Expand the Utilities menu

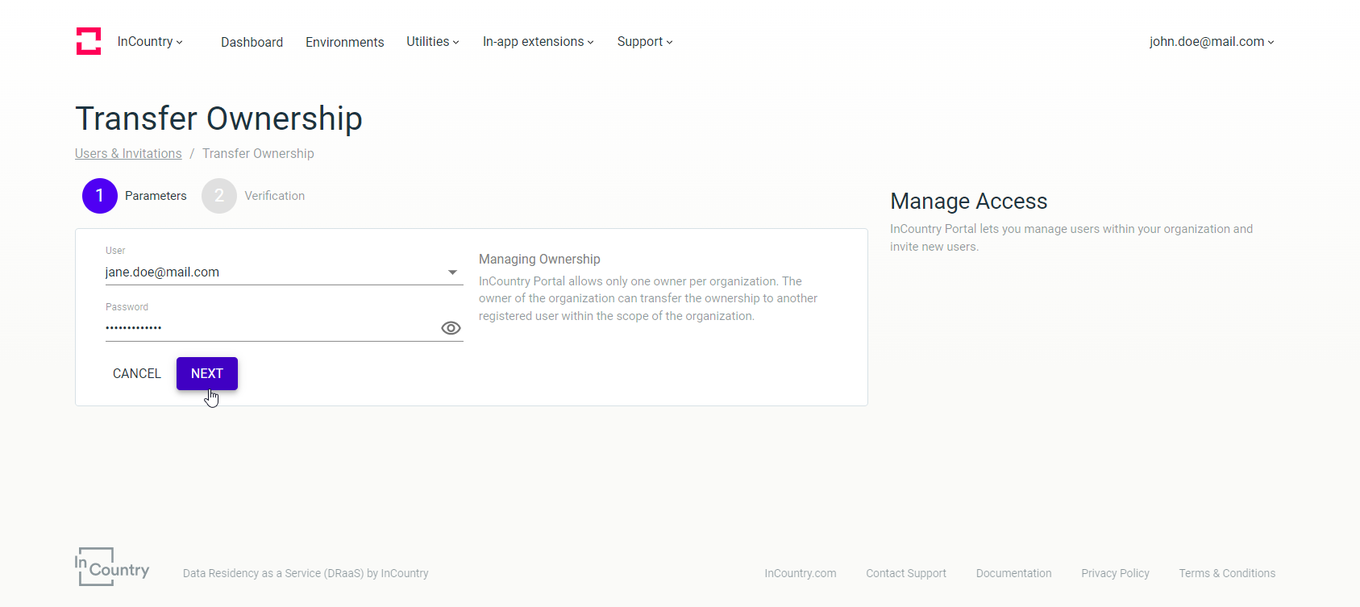(432, 41)
